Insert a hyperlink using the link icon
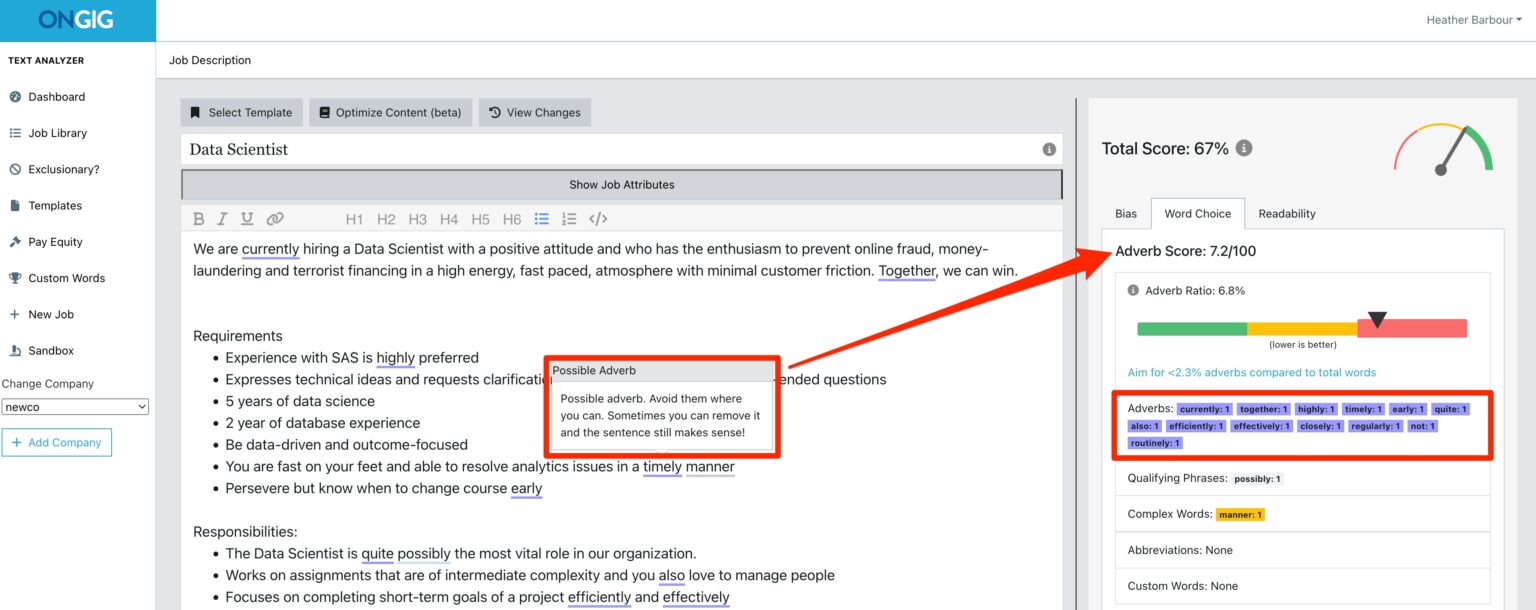Screen dimensions: 1536x610 (274, 218)
